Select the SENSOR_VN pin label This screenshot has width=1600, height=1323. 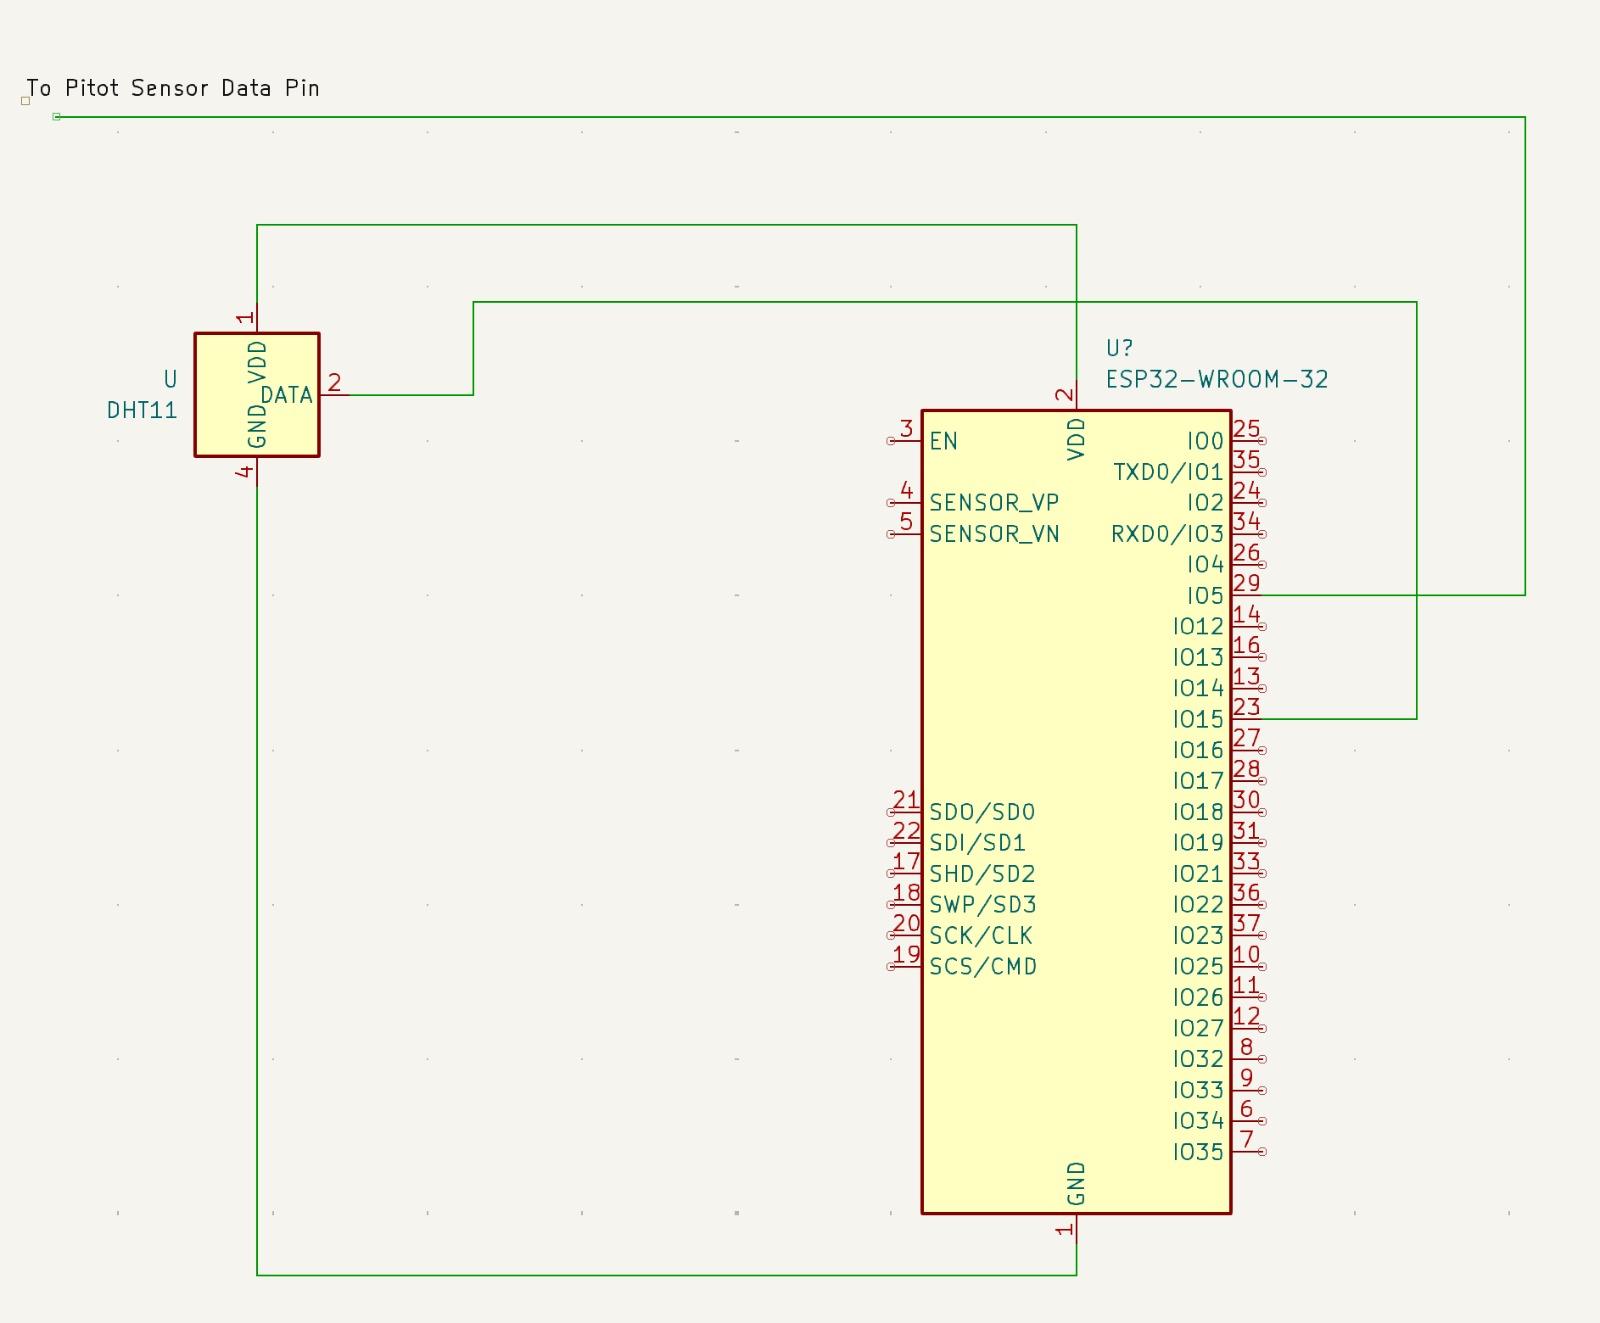click(994, 533)
